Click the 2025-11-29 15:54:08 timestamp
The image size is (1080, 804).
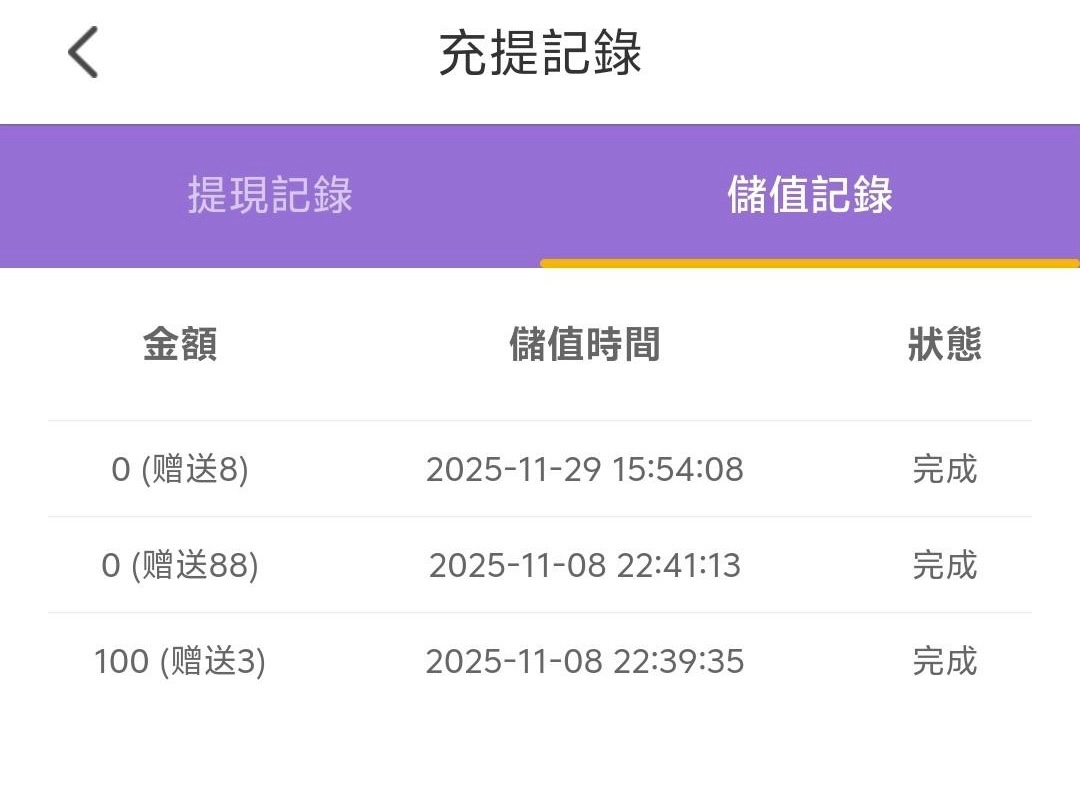585,469
